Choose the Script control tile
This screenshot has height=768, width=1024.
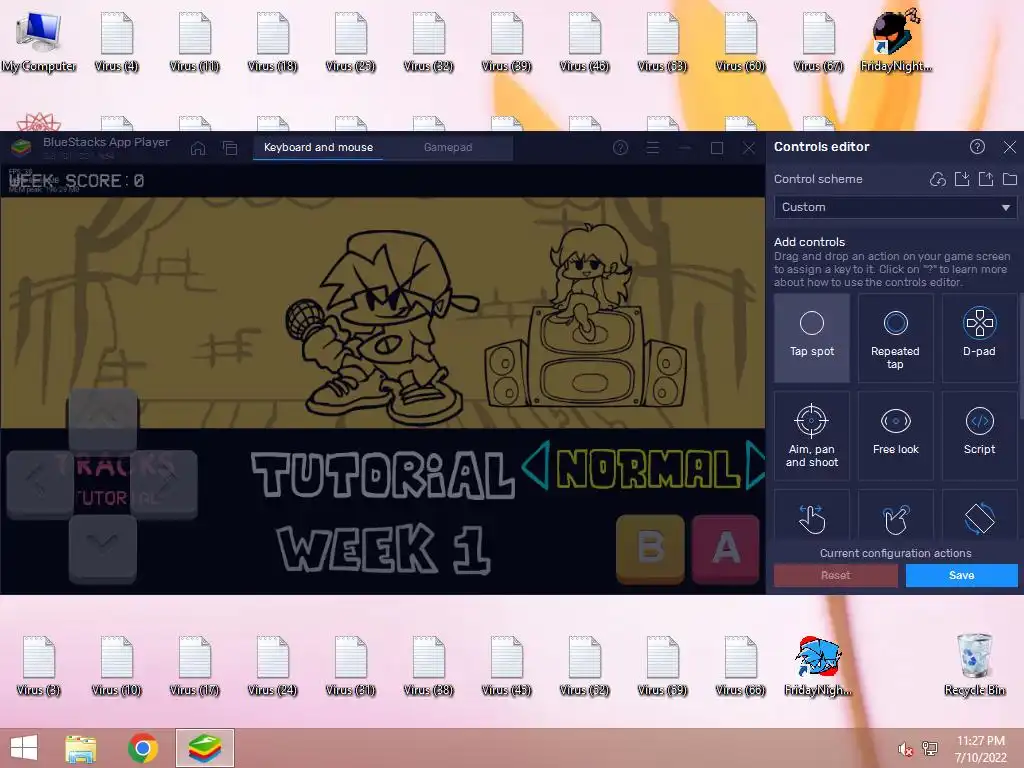[x=979, y=436]
